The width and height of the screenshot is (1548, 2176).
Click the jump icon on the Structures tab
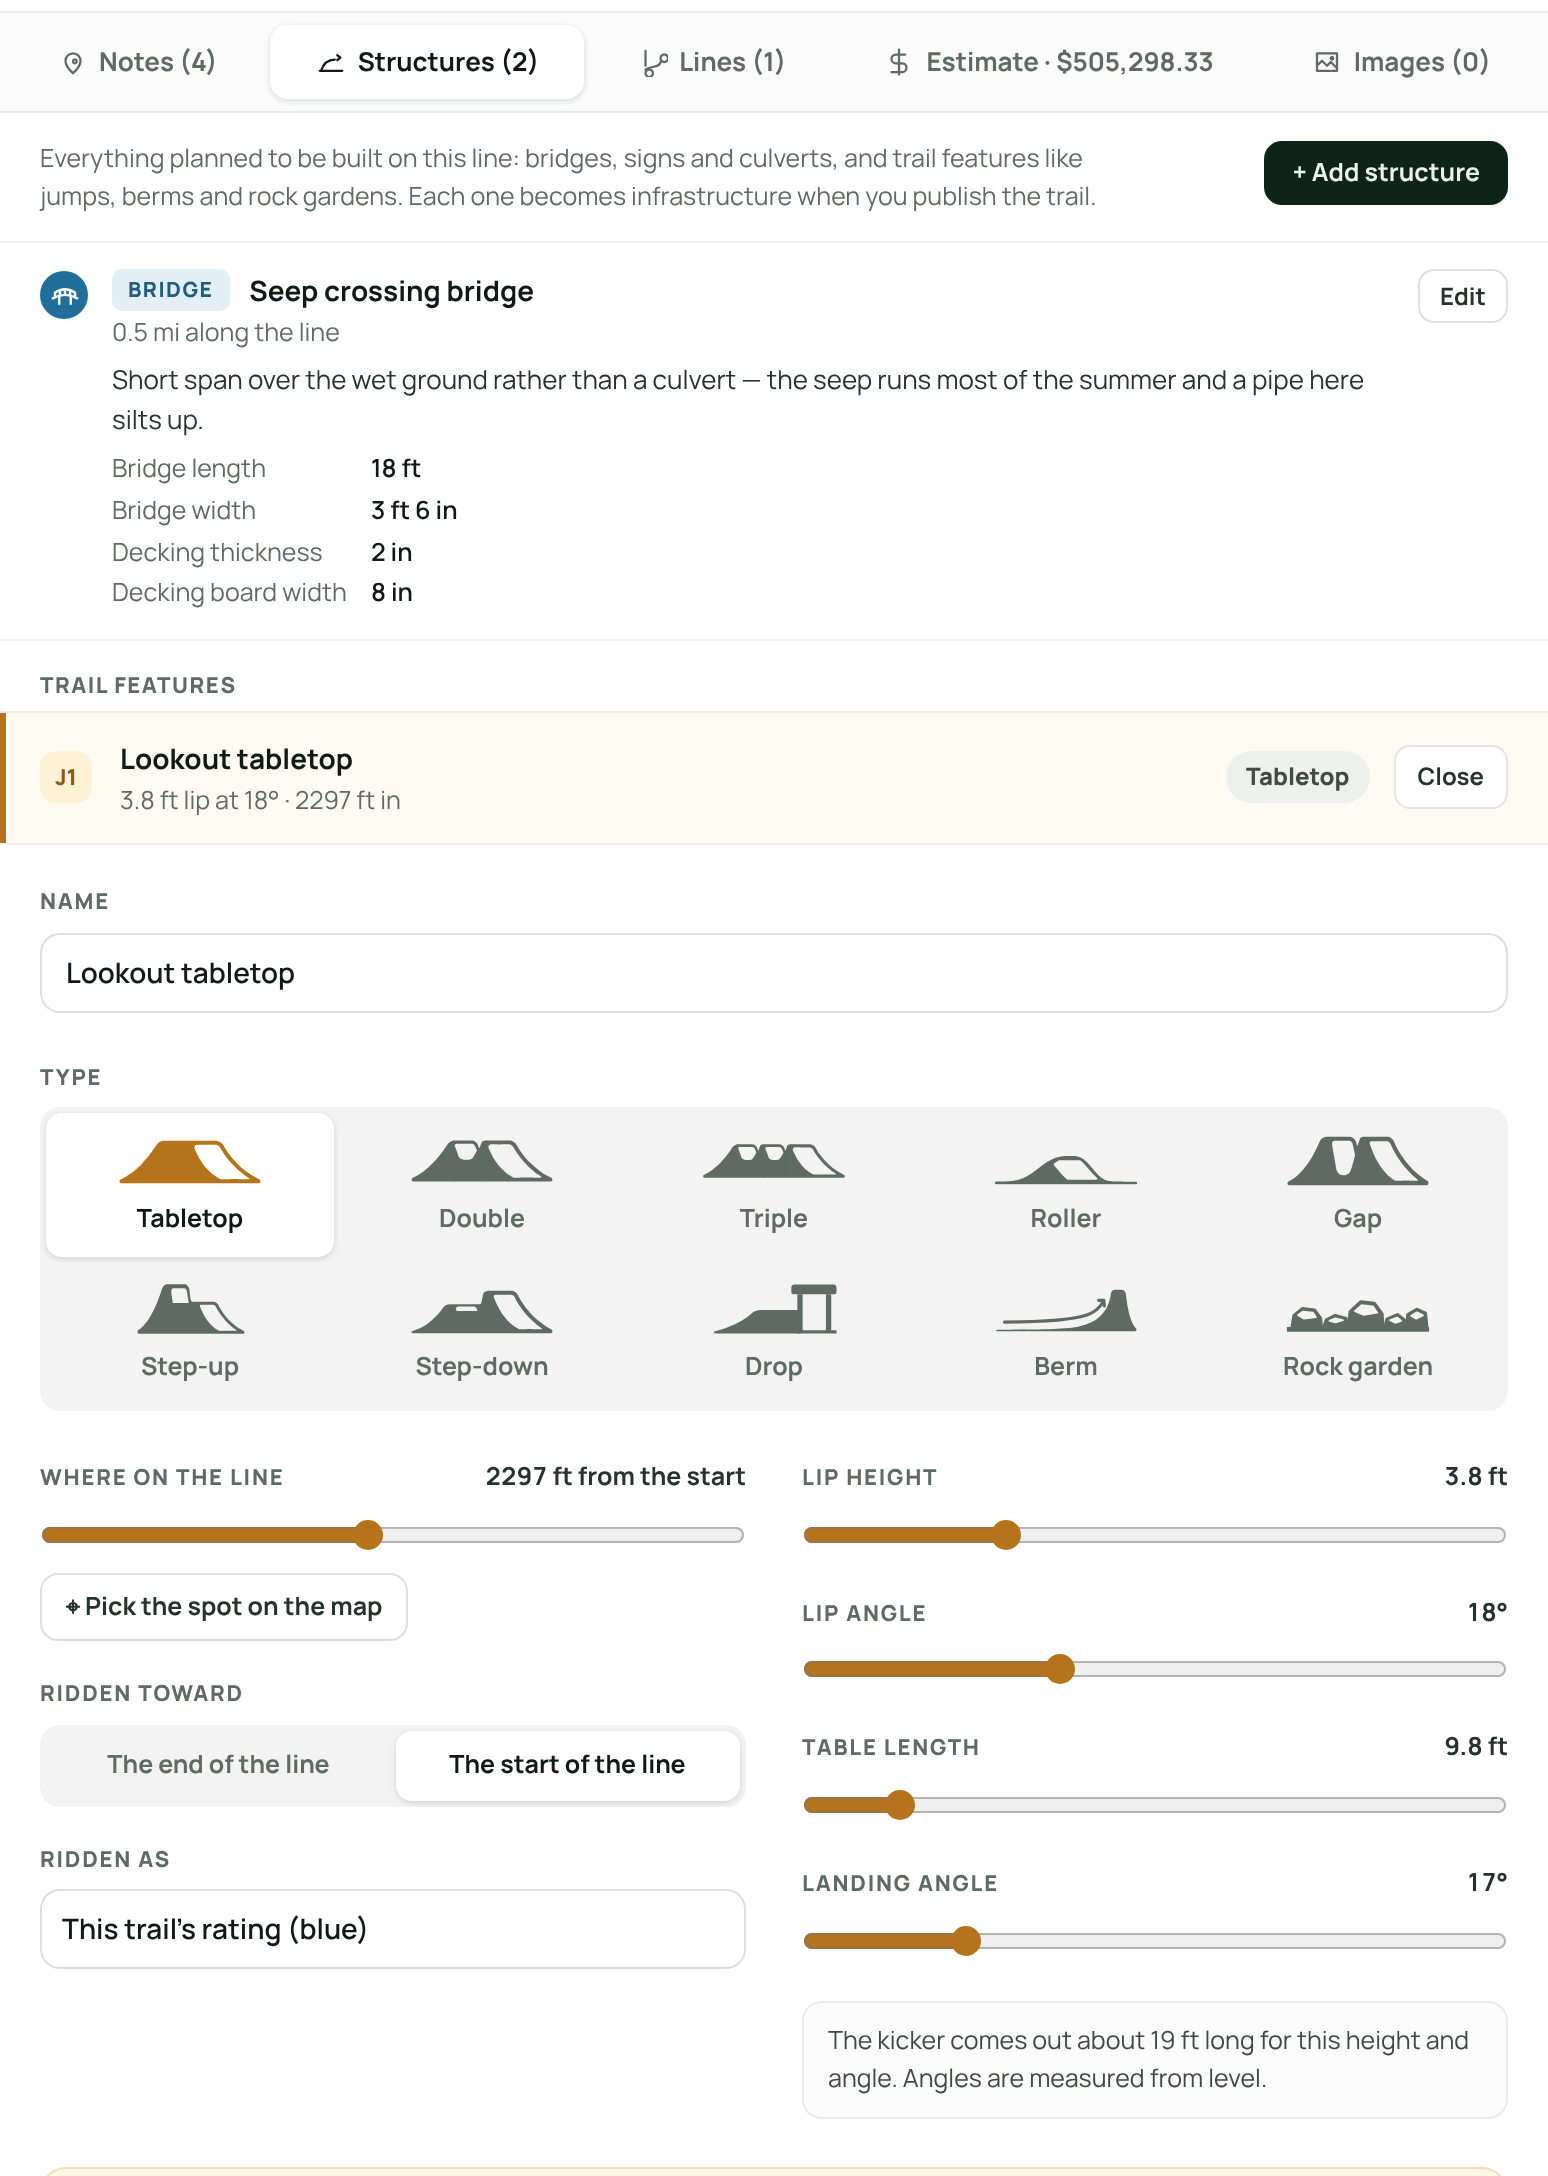tap(331, 63)
